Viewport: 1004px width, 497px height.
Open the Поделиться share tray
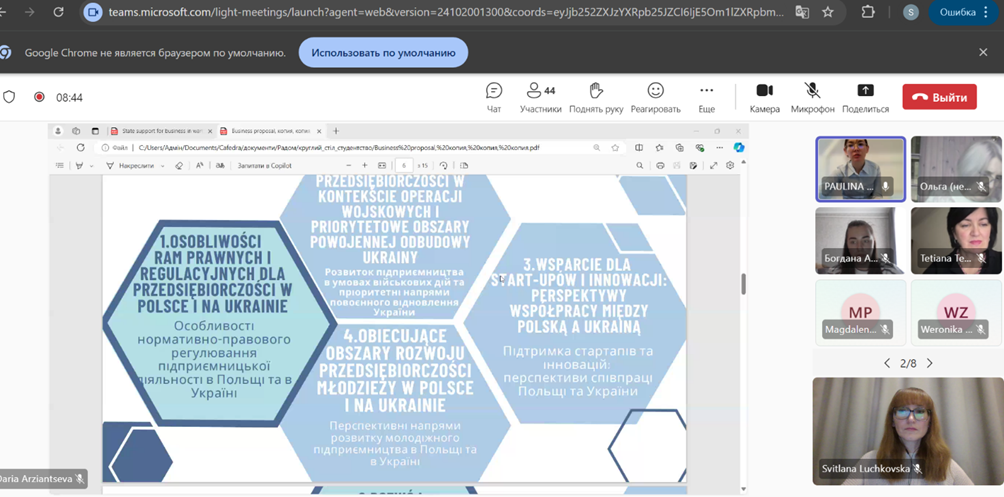865,97
